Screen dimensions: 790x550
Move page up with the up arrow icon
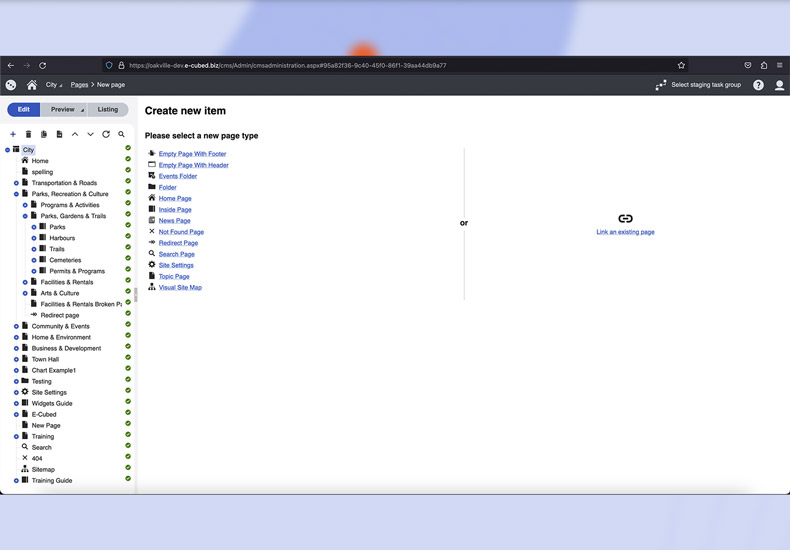pyautogui.click(x=75, y=134)
